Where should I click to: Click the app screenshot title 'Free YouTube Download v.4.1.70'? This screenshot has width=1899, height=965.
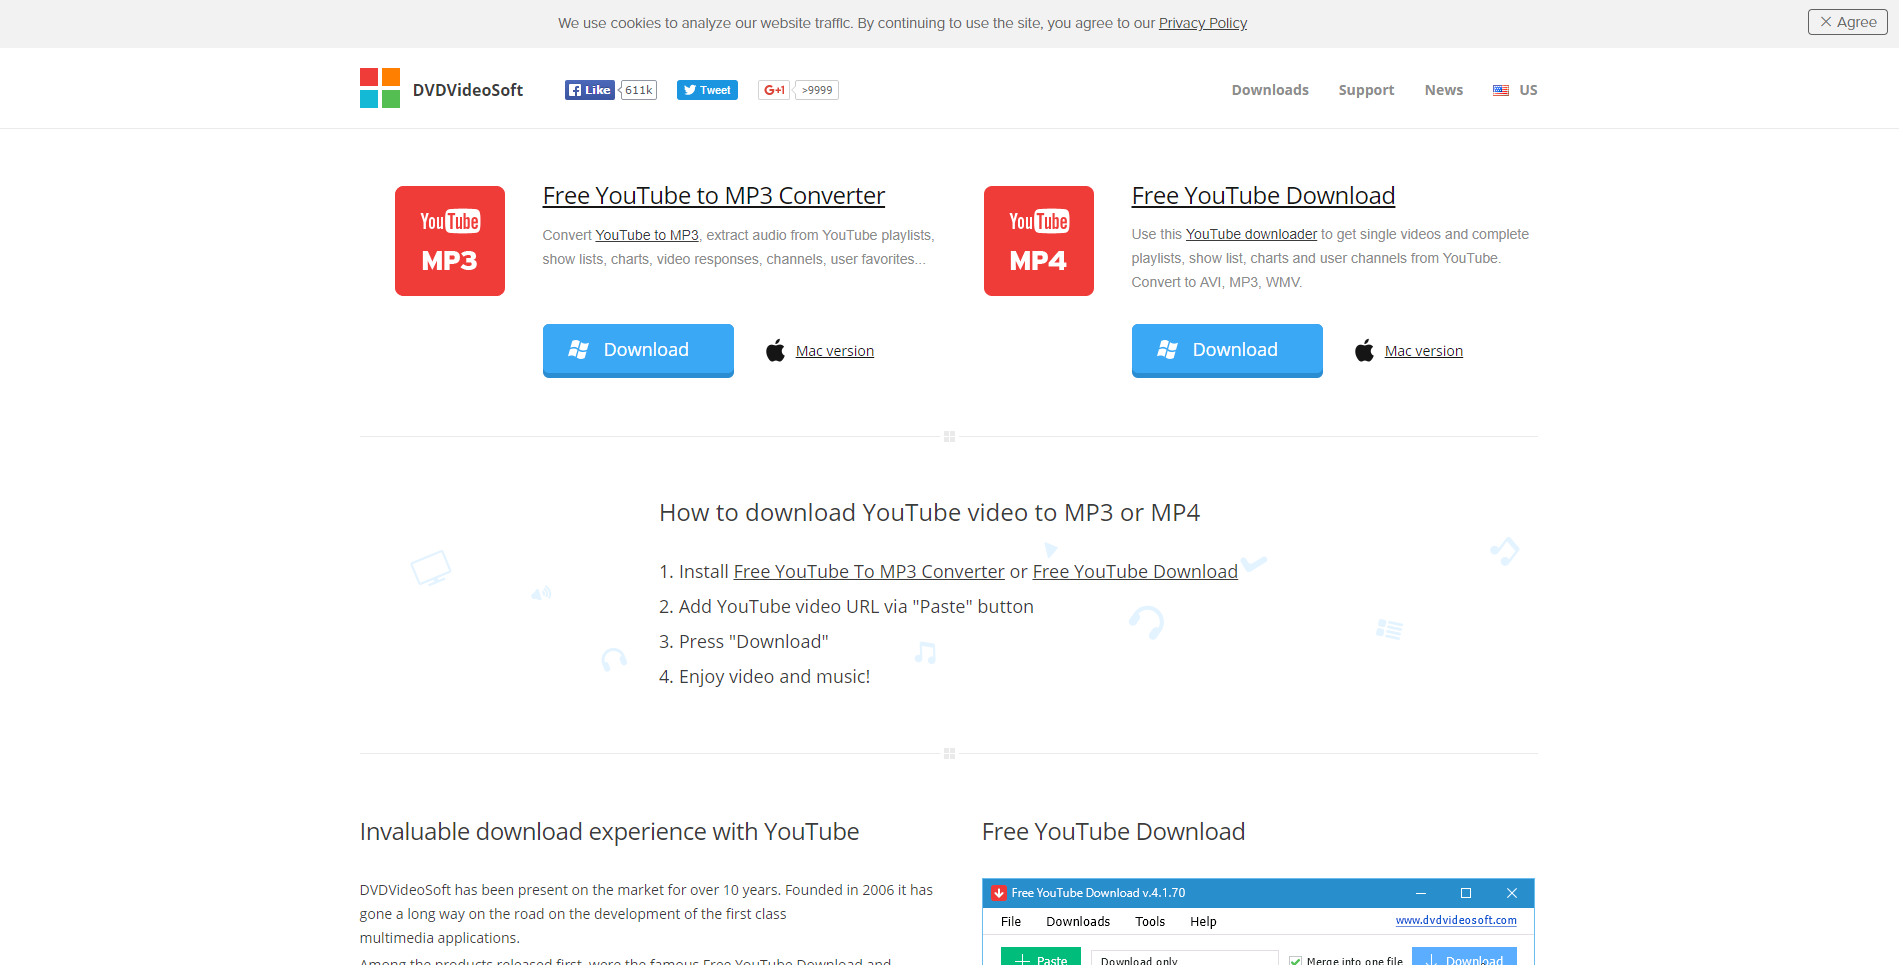pos(1098,893)
